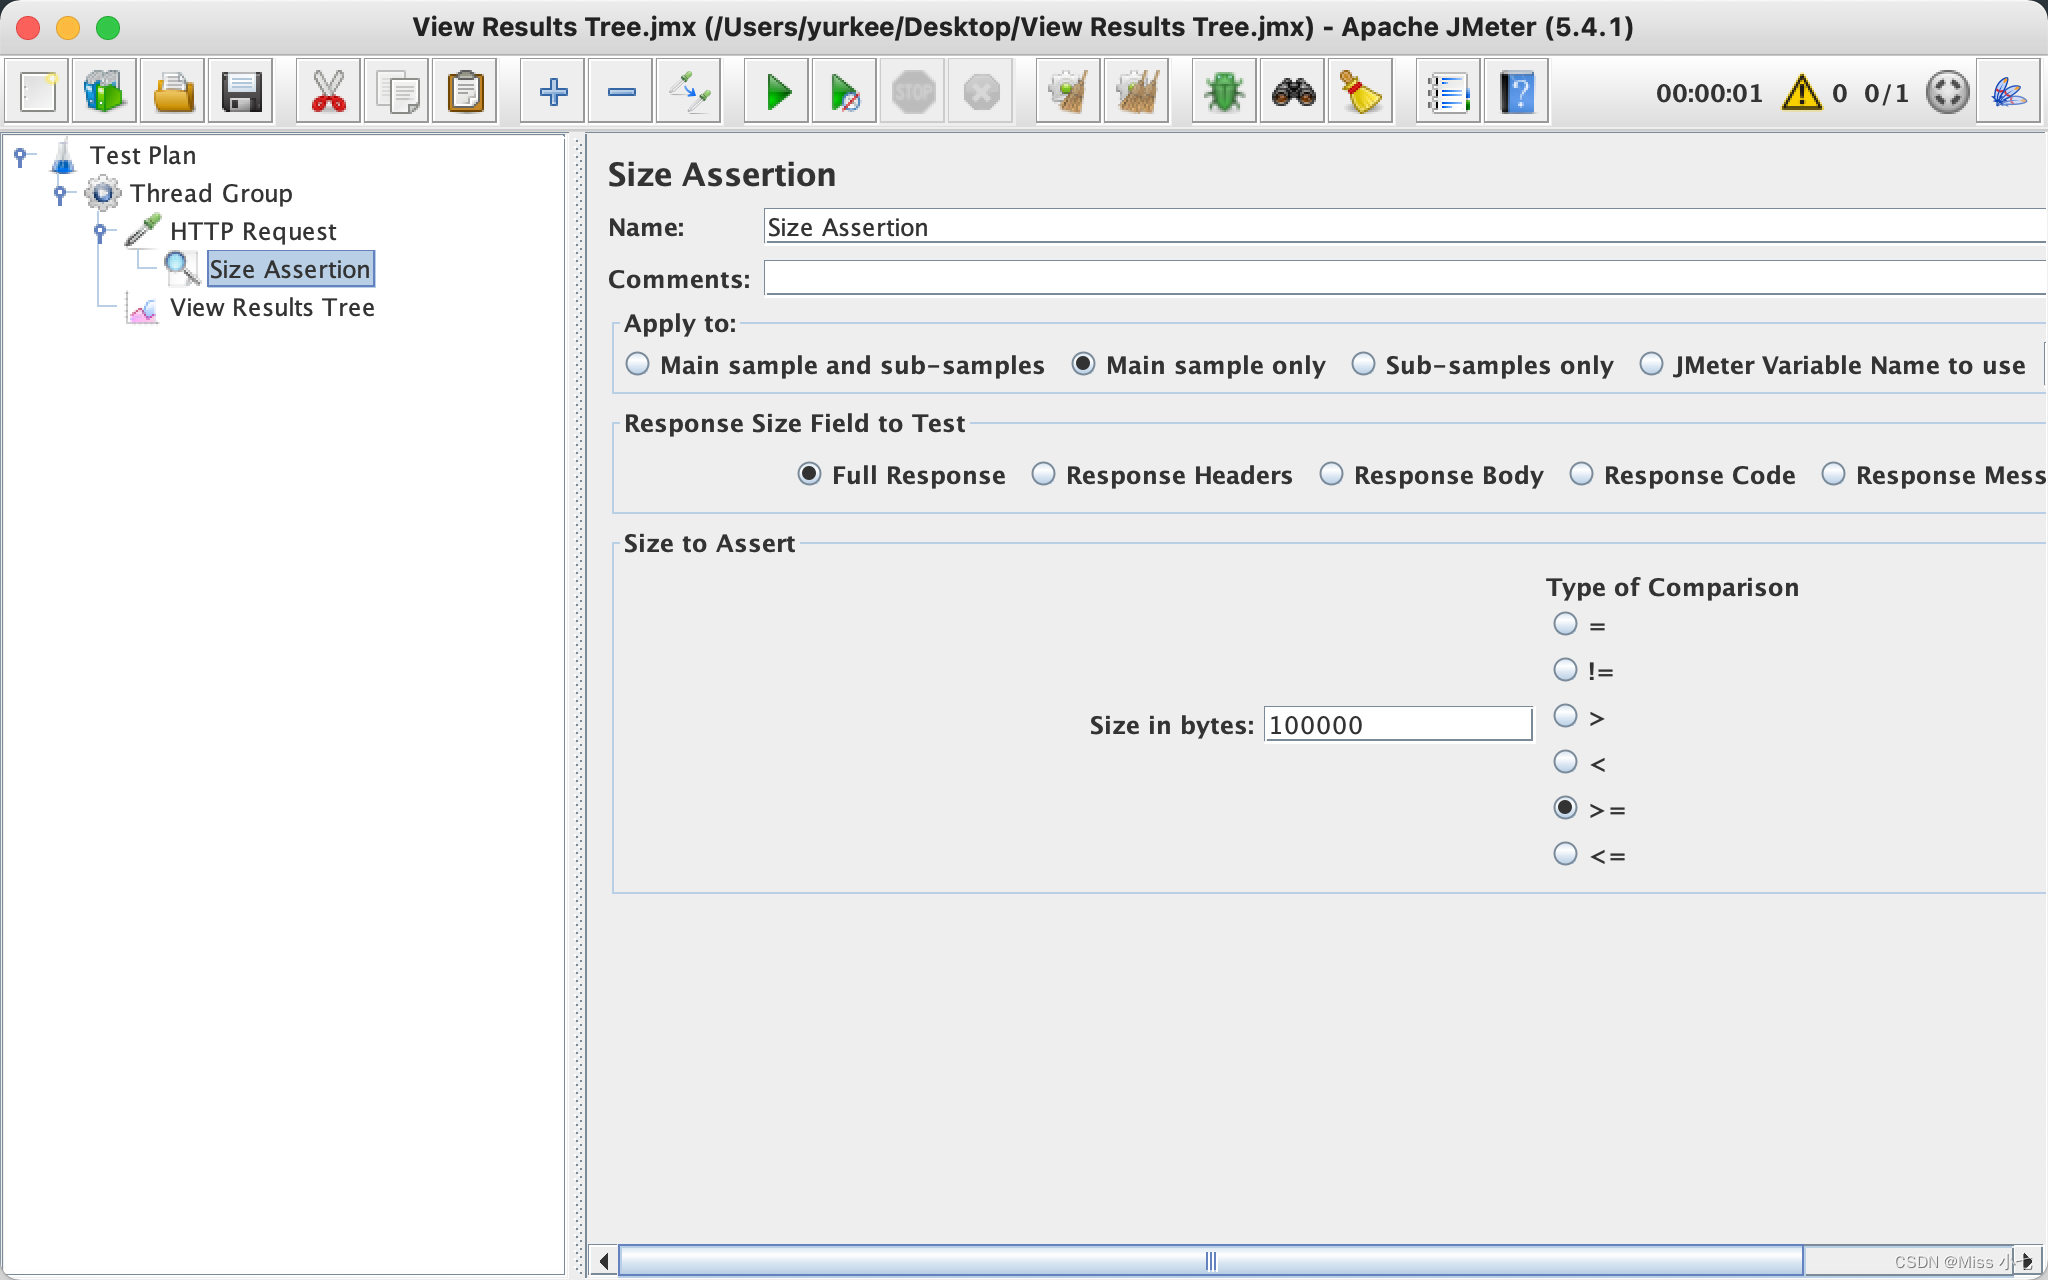Select JMeter Variable Name to use radio
Viewport: 2048px width, 1280px height.
[x=1651, y=364]
